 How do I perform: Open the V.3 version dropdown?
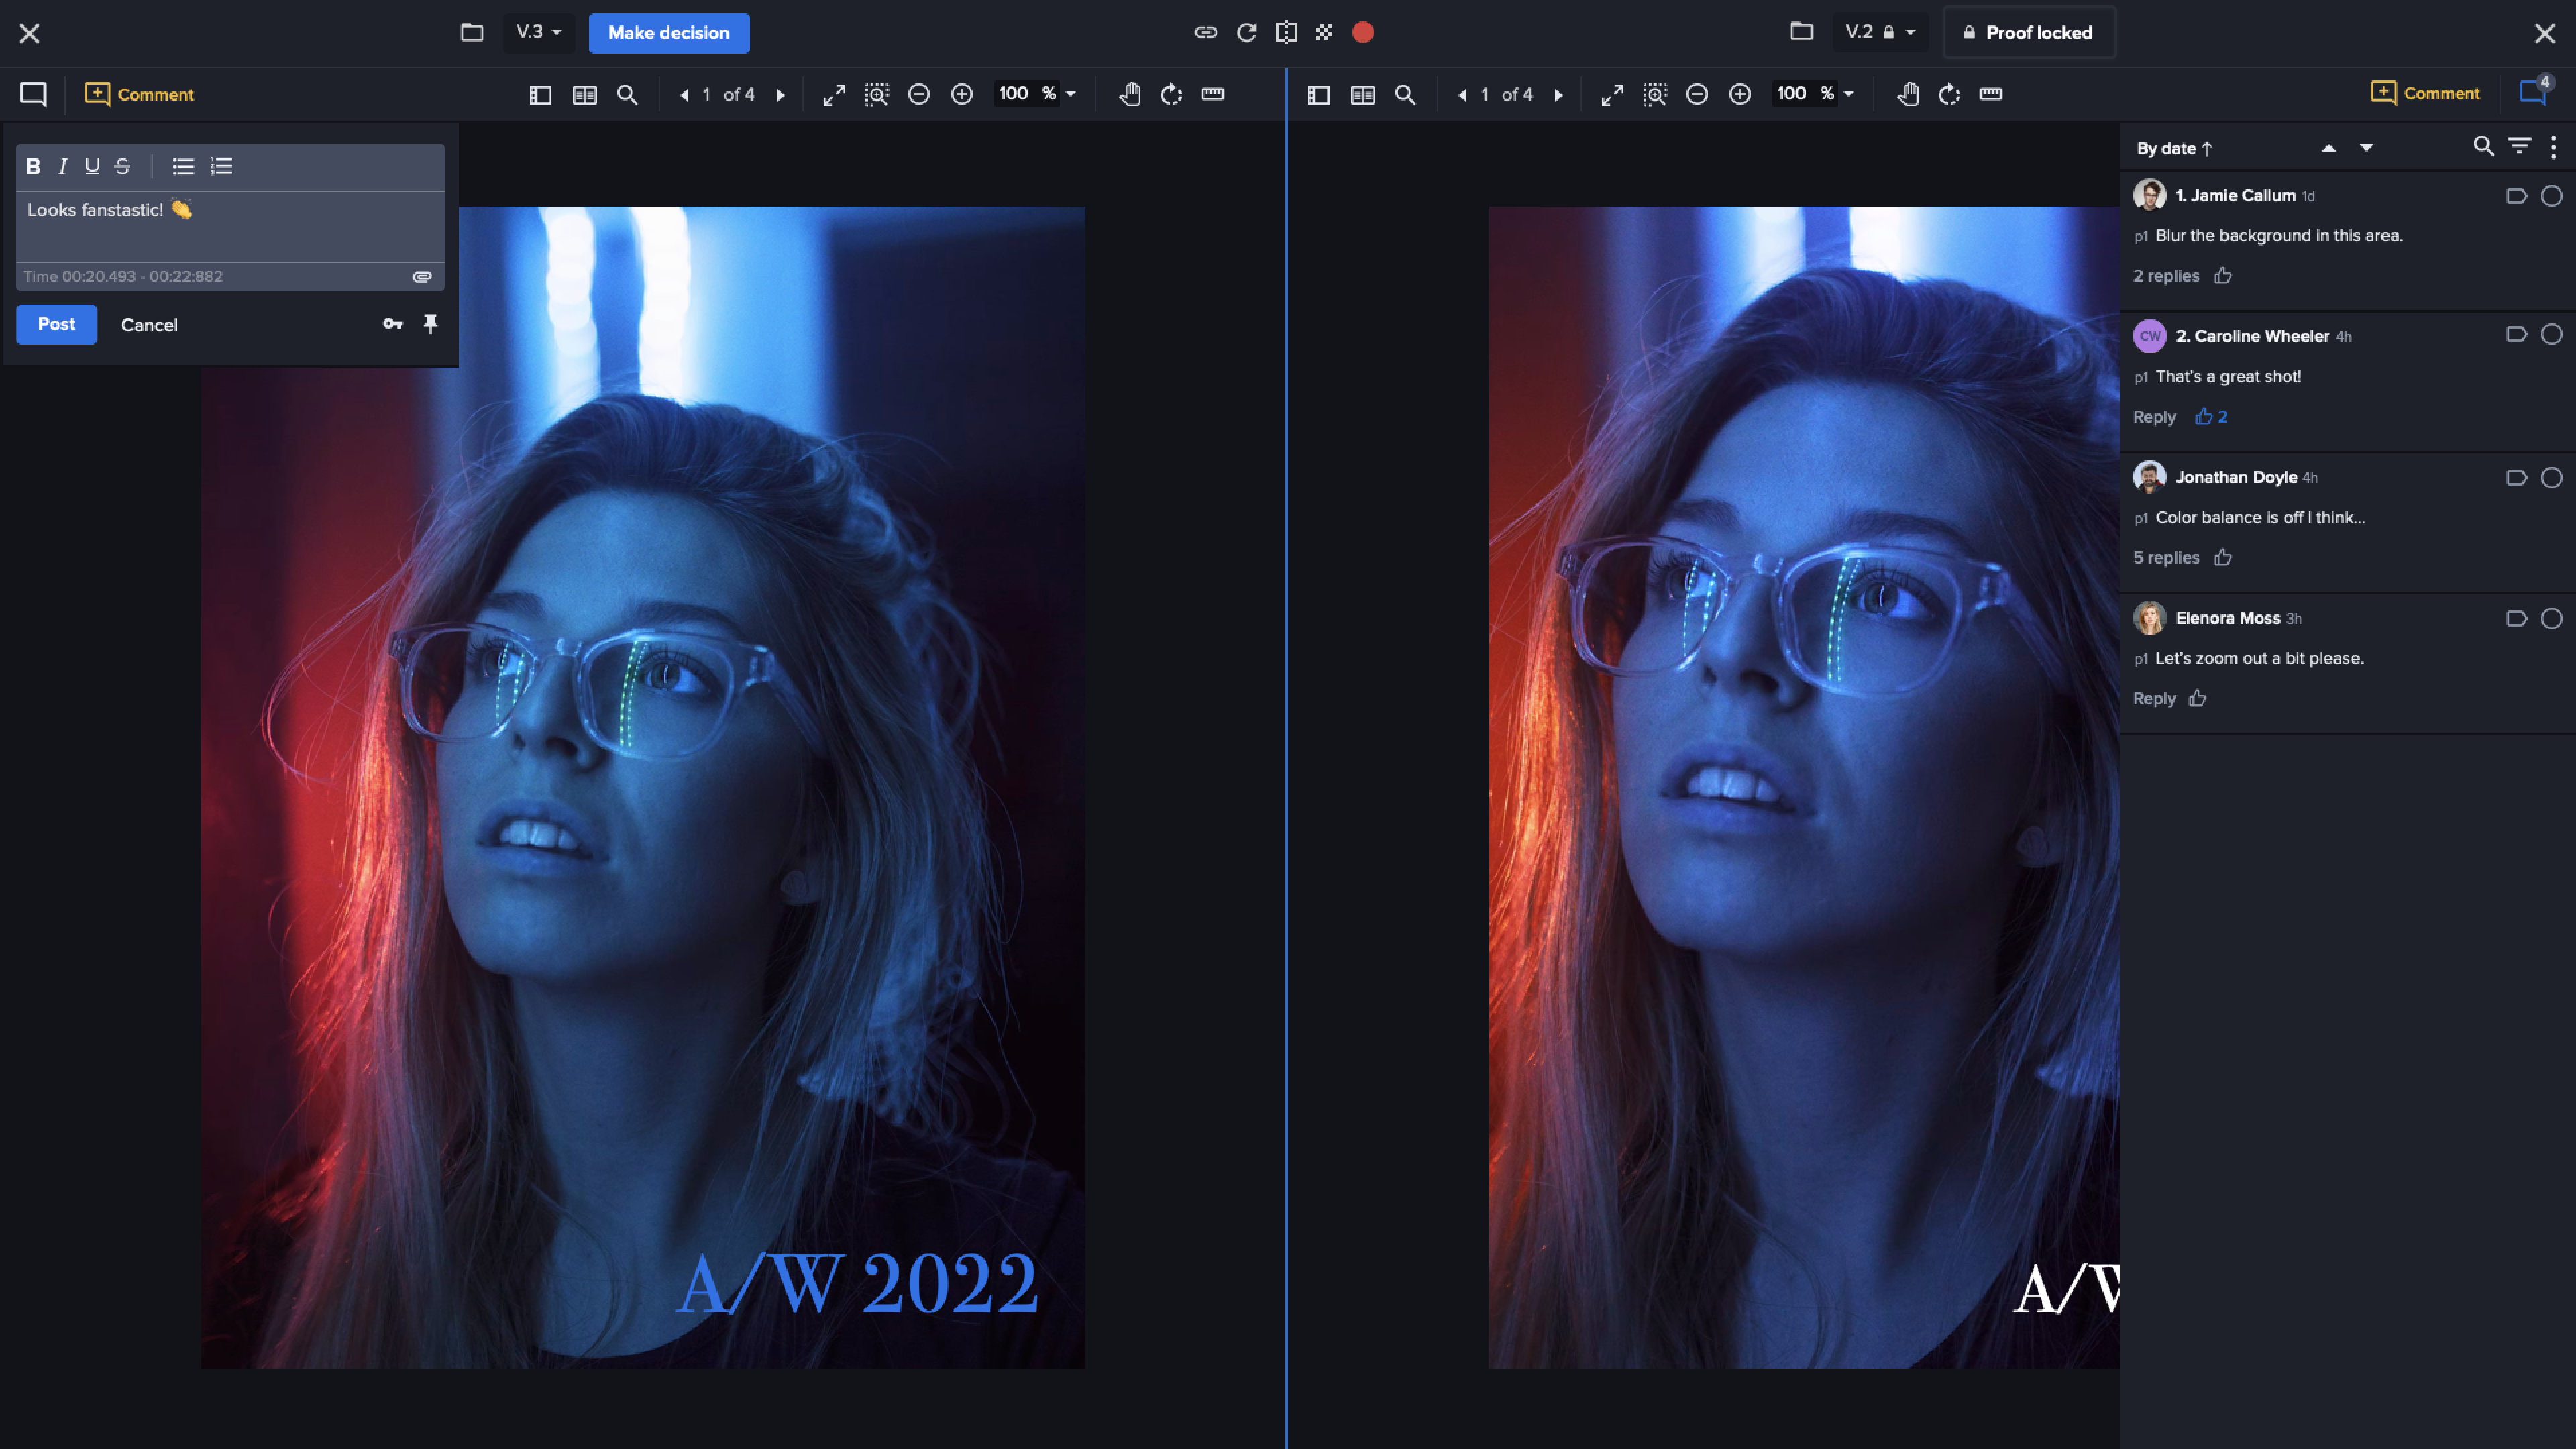[537, 32]
